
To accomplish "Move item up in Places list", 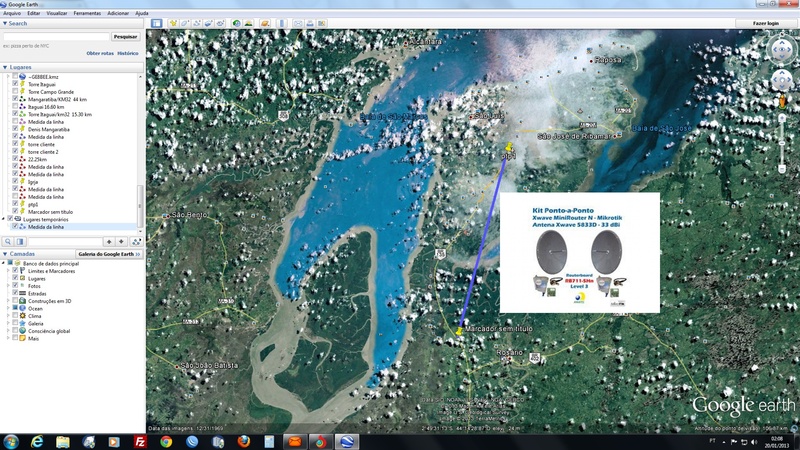I will (109, 242).
